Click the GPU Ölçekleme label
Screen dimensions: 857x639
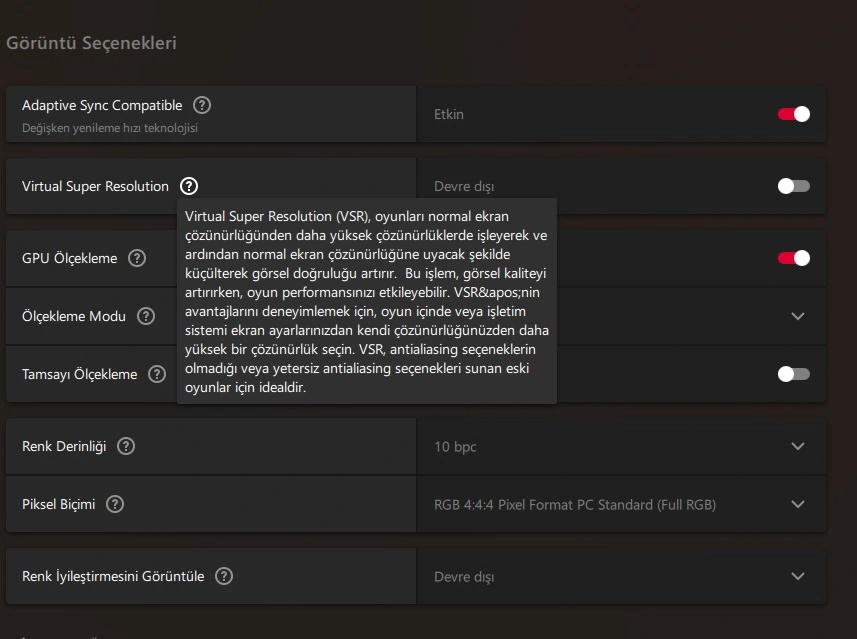click(x=69, y=258)
